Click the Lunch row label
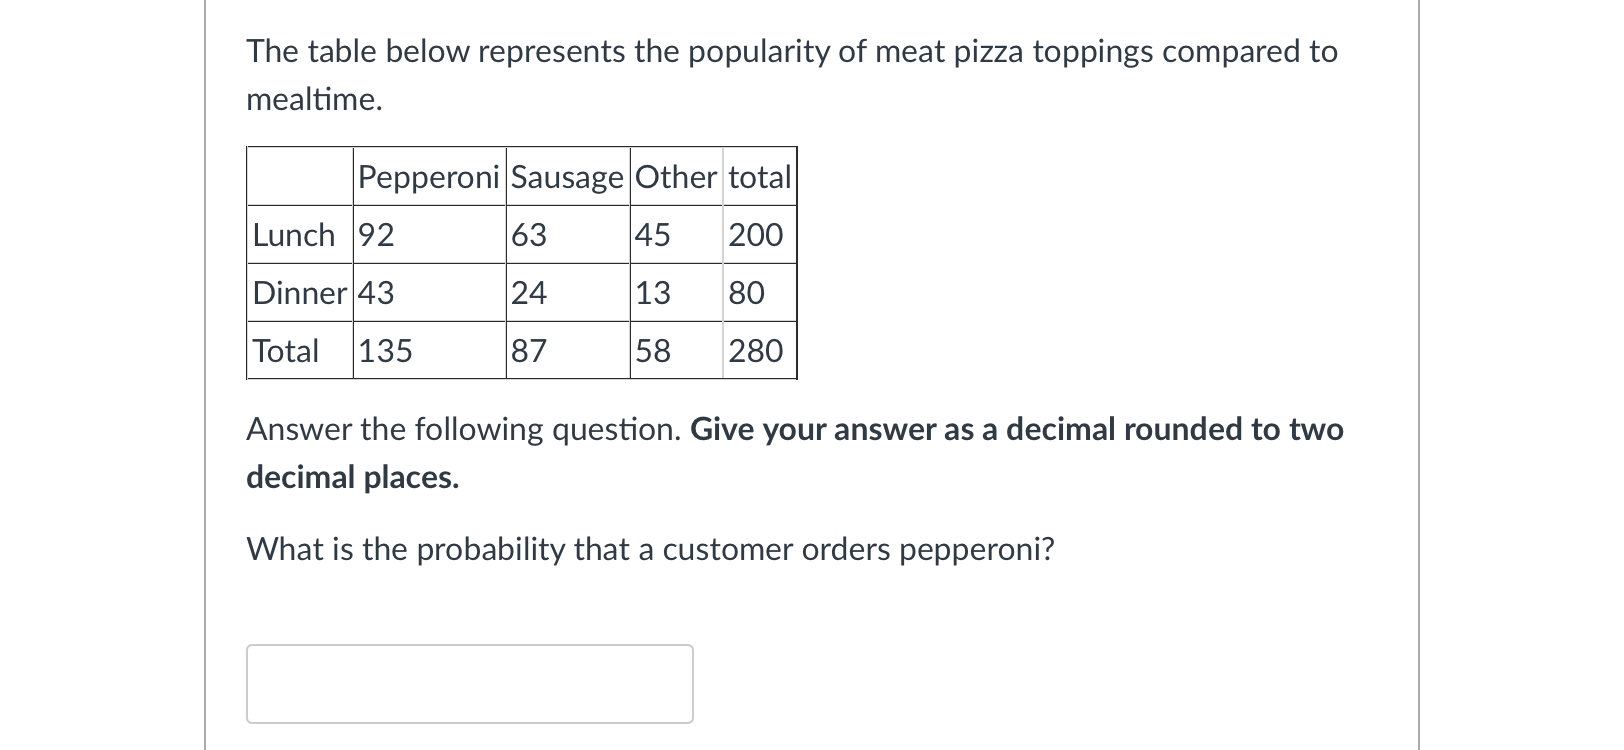The height and width of the screenshot is (750, 1624). 294,234
